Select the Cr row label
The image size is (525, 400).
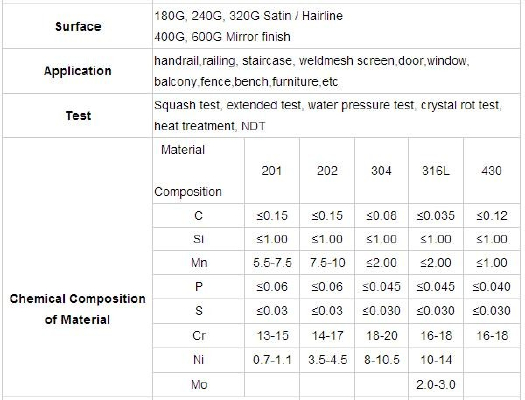tap(199, 335)
